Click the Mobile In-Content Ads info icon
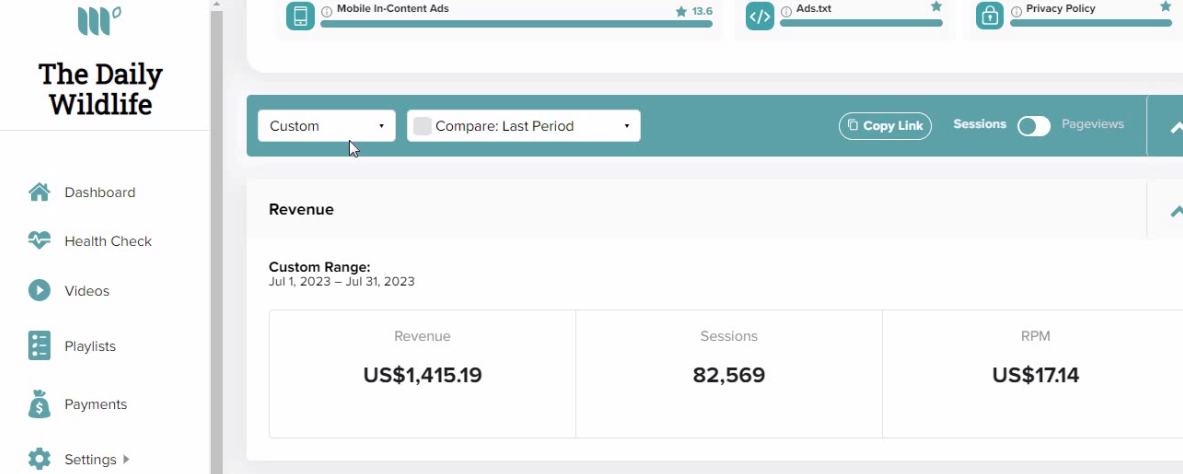The width and height of the screenshot is (1183, 474). coord(327,11)
